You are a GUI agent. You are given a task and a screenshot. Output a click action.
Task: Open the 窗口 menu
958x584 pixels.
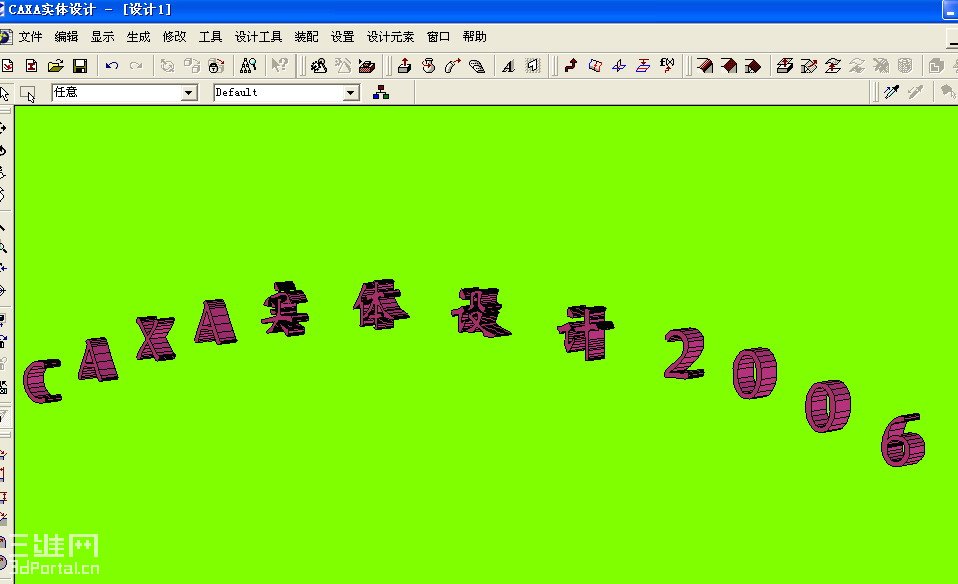pos(438,37)
